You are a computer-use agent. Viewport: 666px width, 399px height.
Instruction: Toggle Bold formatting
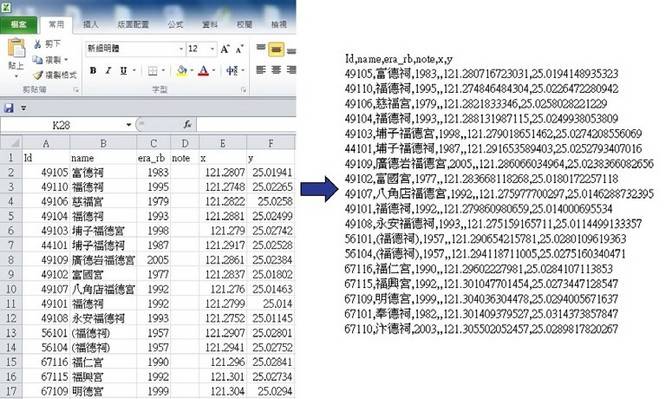pos(93,71)
